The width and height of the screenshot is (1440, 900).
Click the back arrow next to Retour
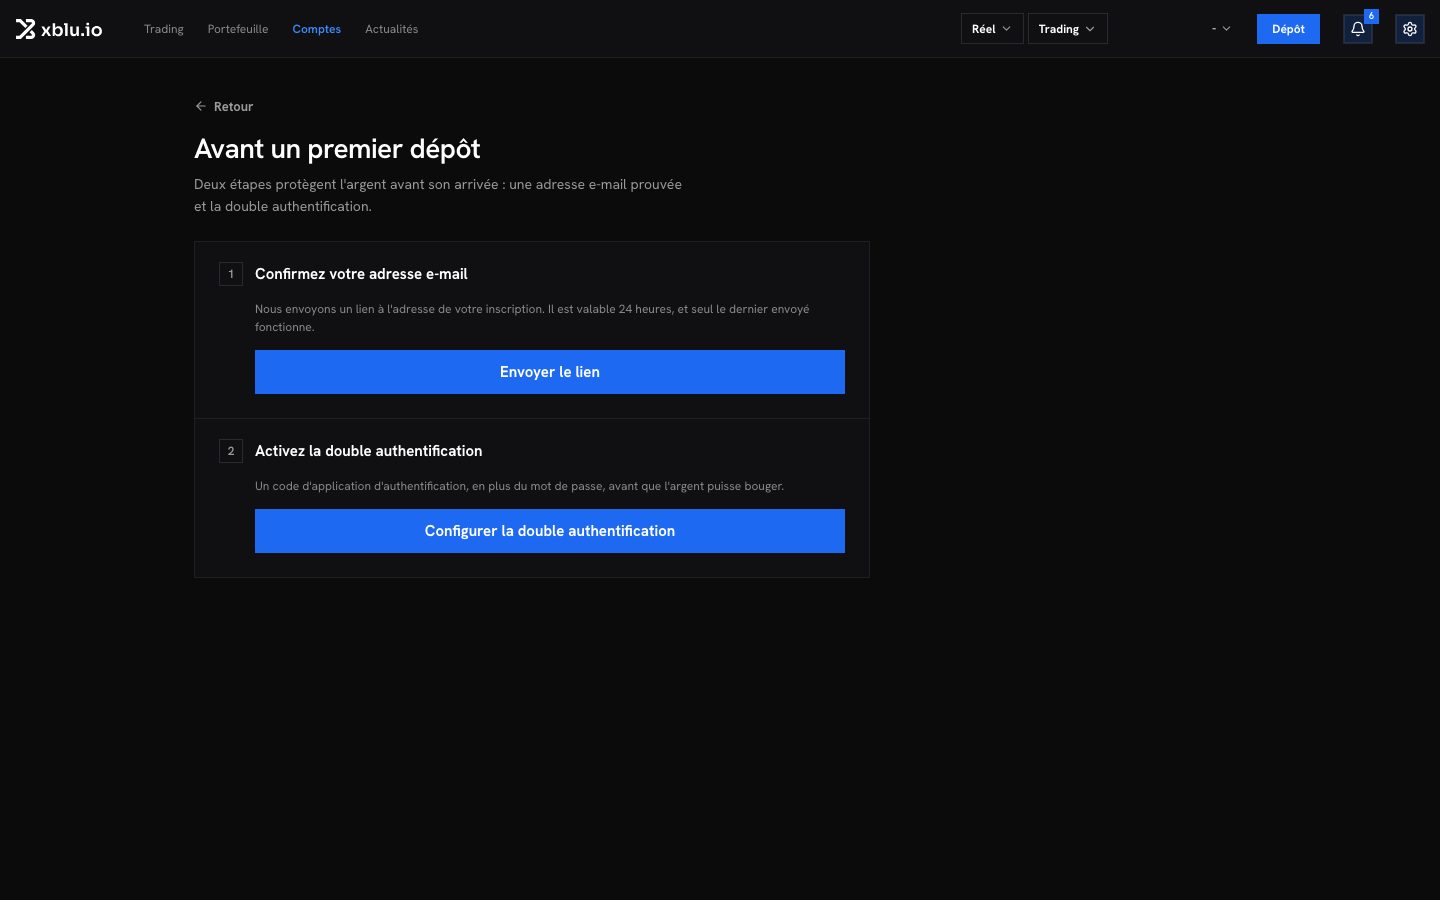201,106
